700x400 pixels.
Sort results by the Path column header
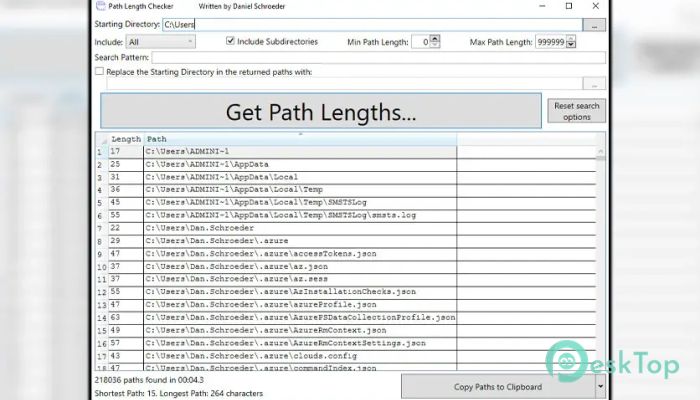click(300, 139)
